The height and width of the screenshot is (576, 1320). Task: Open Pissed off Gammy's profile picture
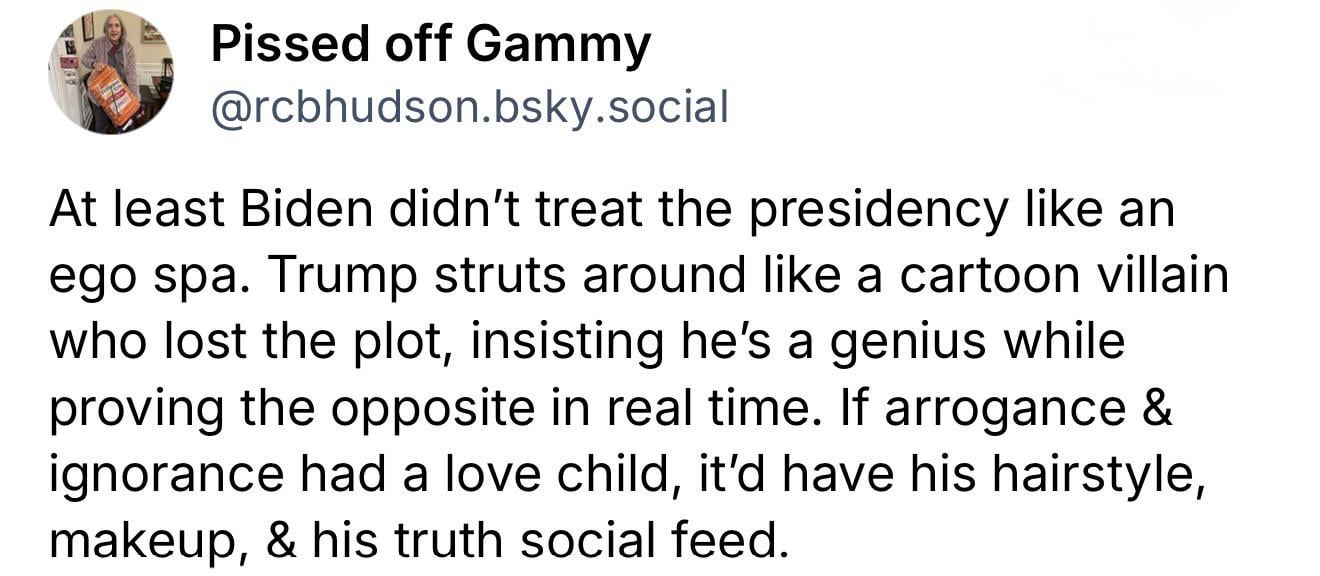click(111, 72)
